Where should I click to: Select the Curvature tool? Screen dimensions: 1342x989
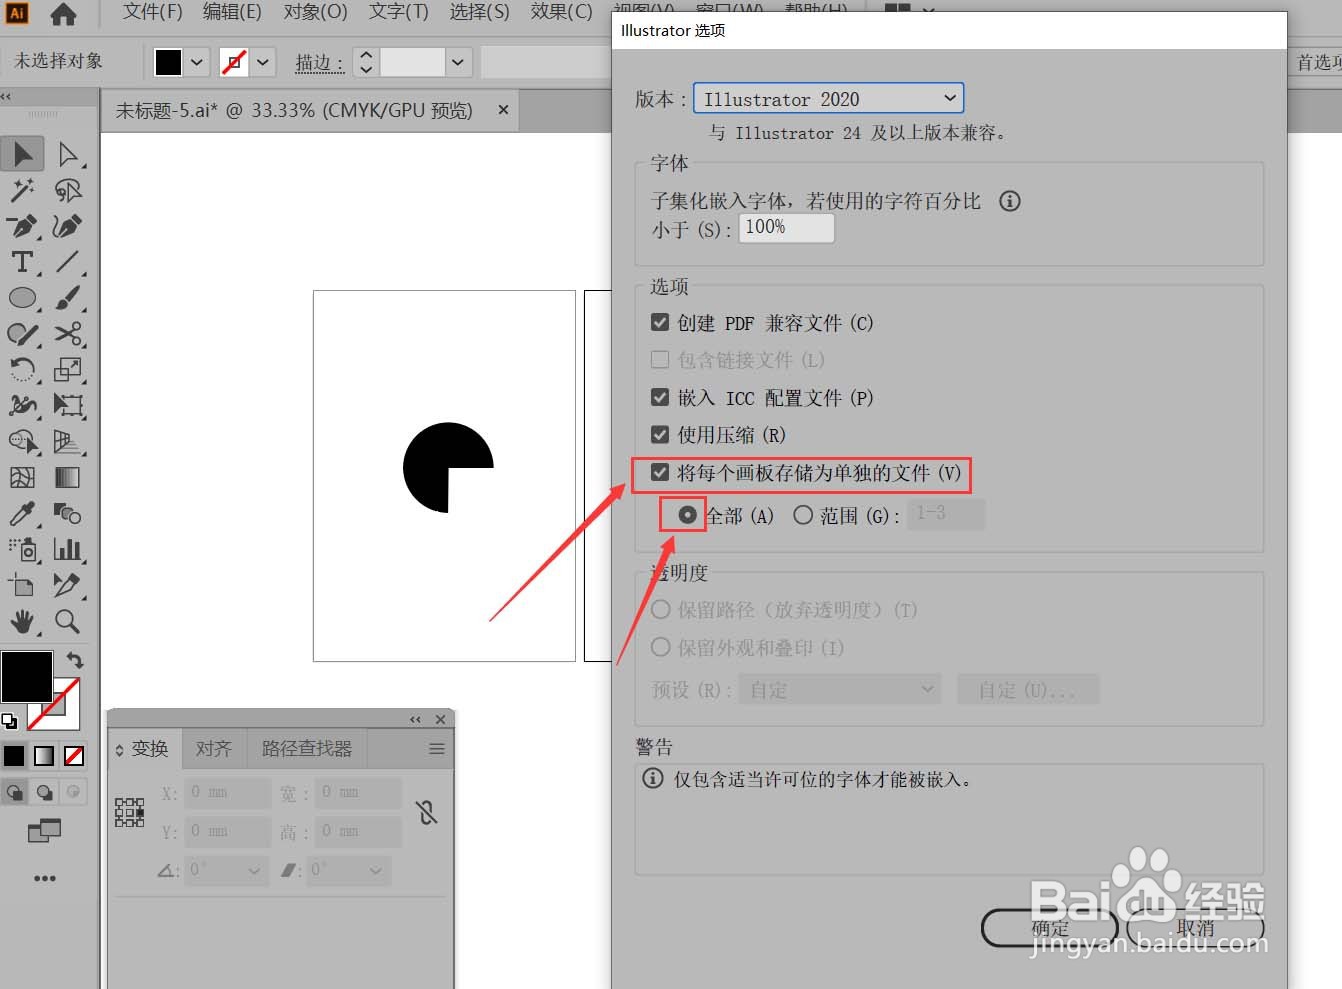coord(67,226)
